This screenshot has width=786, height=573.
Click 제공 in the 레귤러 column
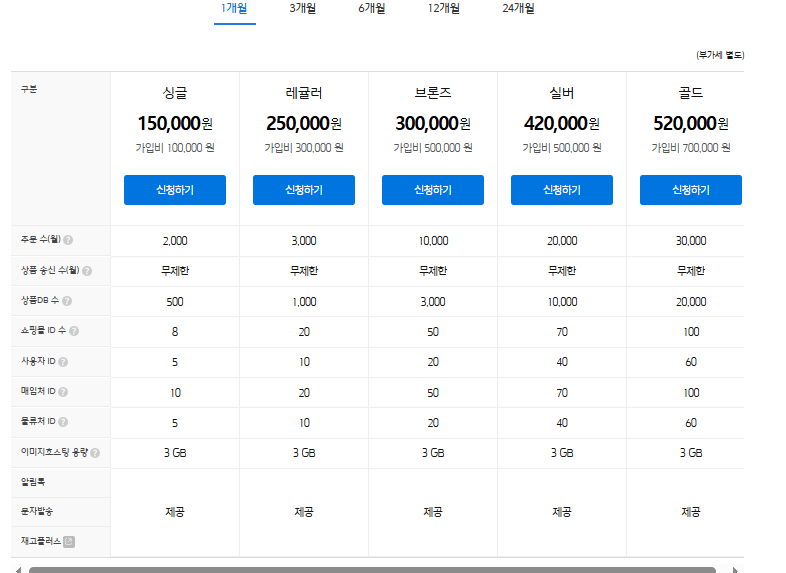(304, 512)
